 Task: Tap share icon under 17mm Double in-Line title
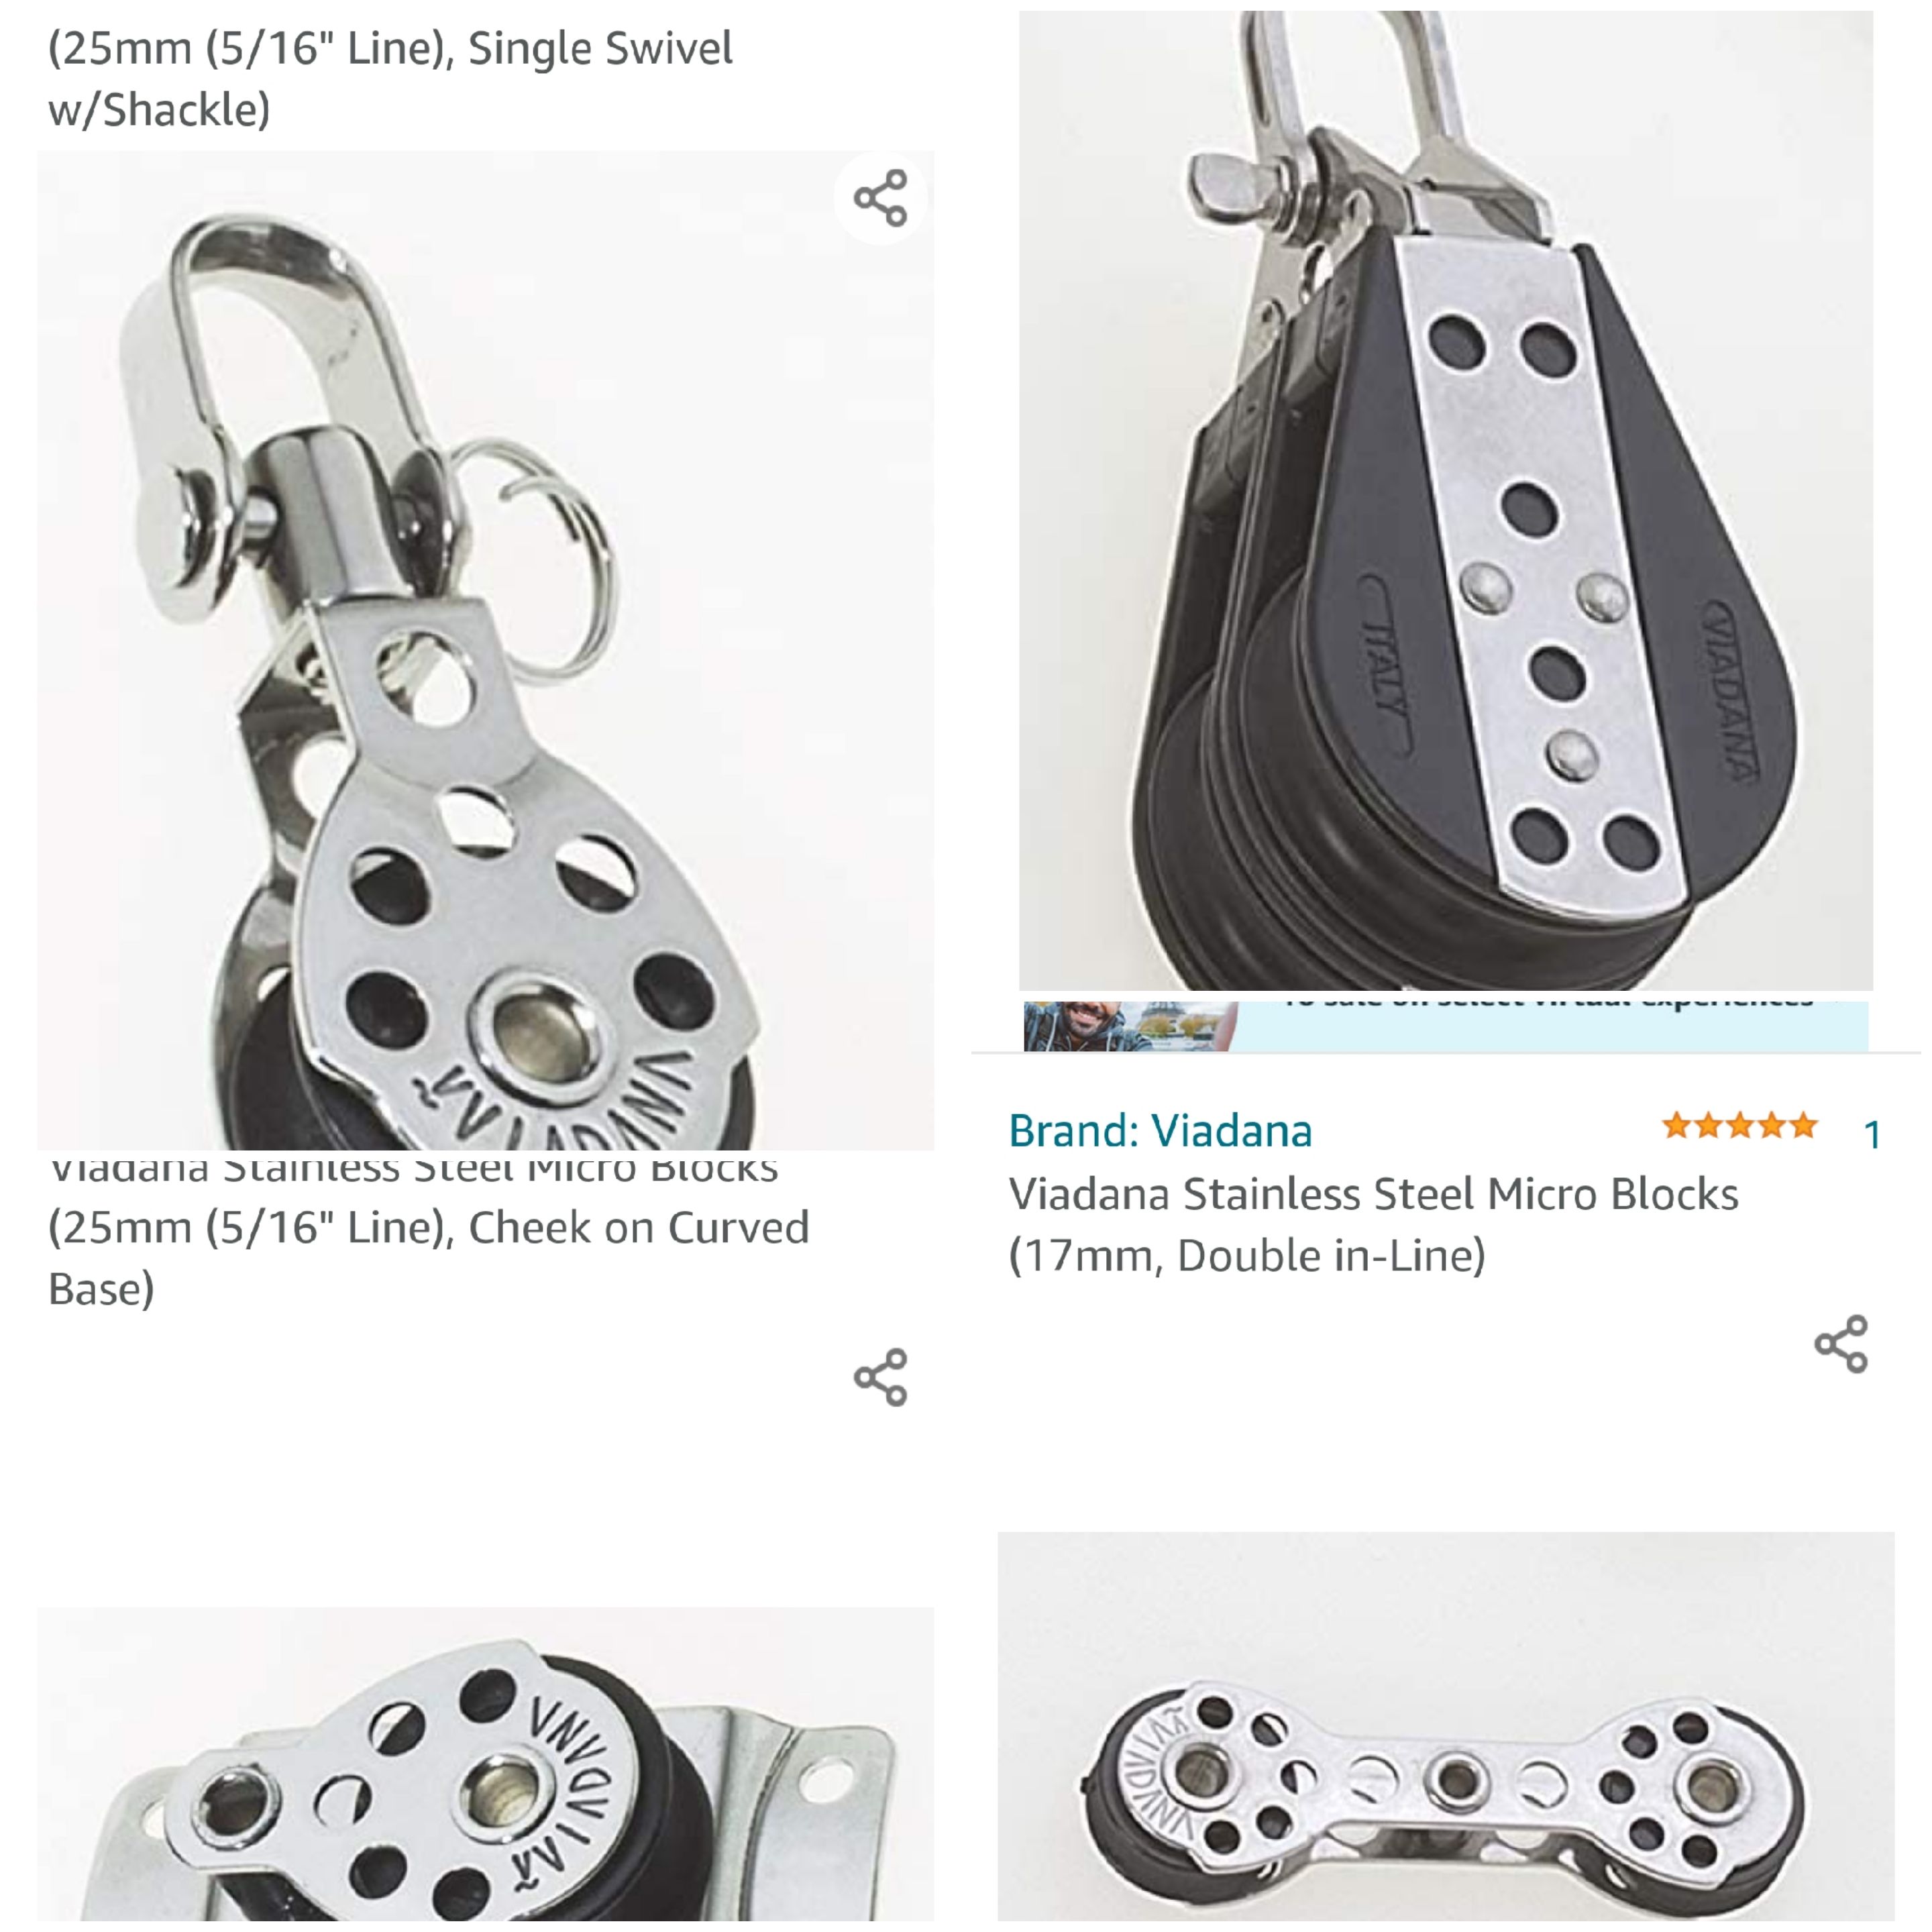[x=1841, y=1344]
